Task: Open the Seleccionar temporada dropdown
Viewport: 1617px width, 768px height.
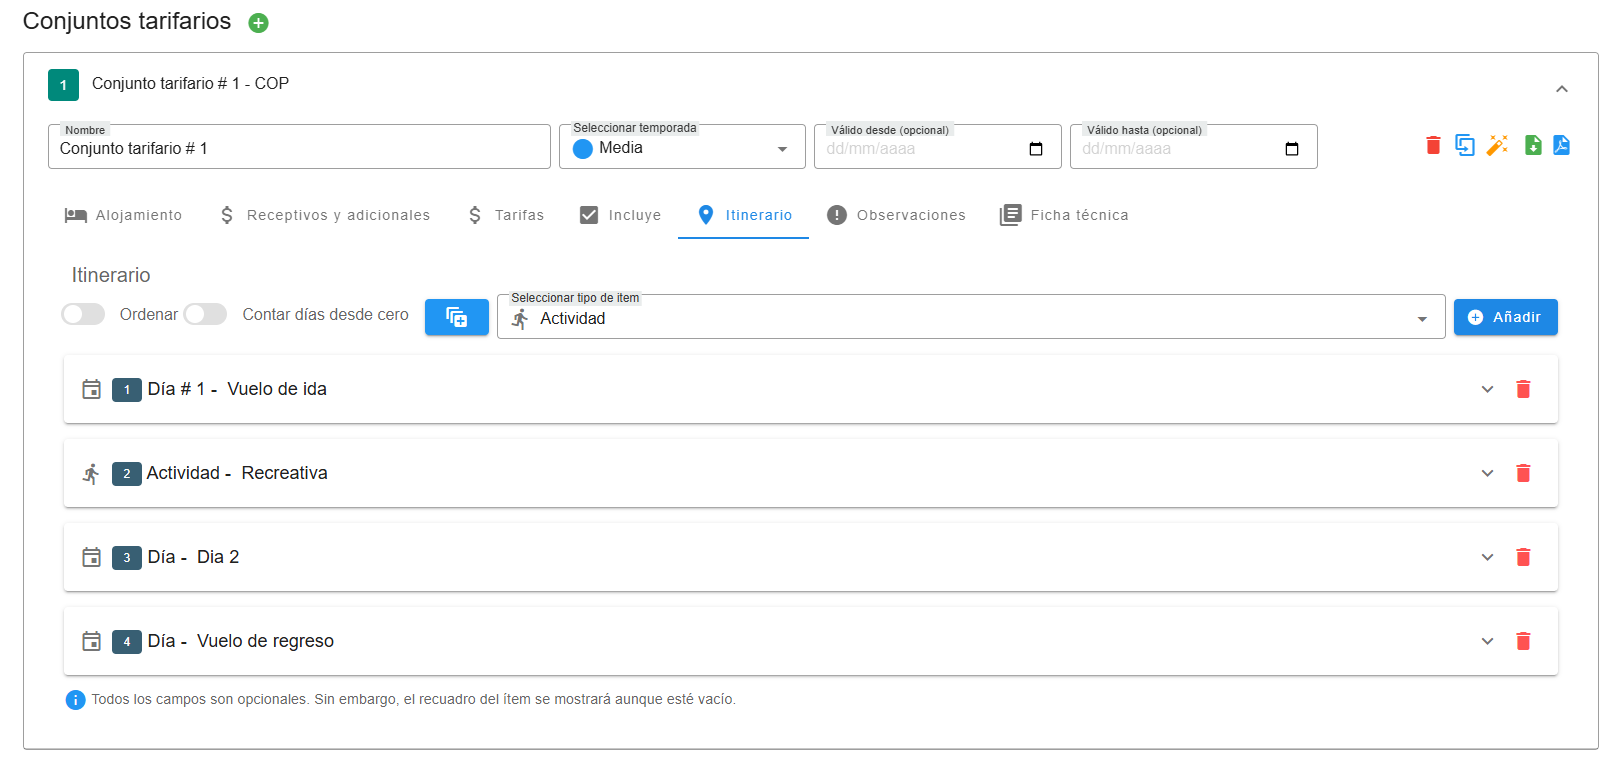Action: (x=682, y=148)
